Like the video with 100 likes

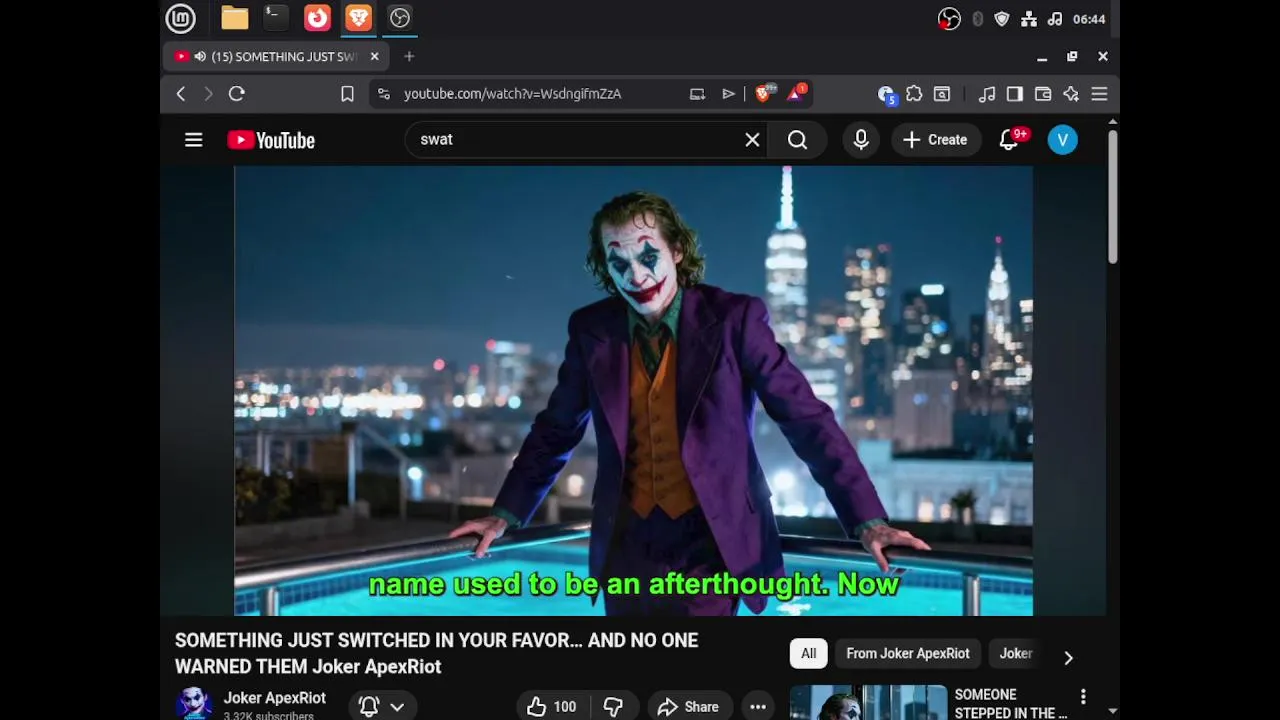pyautogui.click(x=552, y=707)
